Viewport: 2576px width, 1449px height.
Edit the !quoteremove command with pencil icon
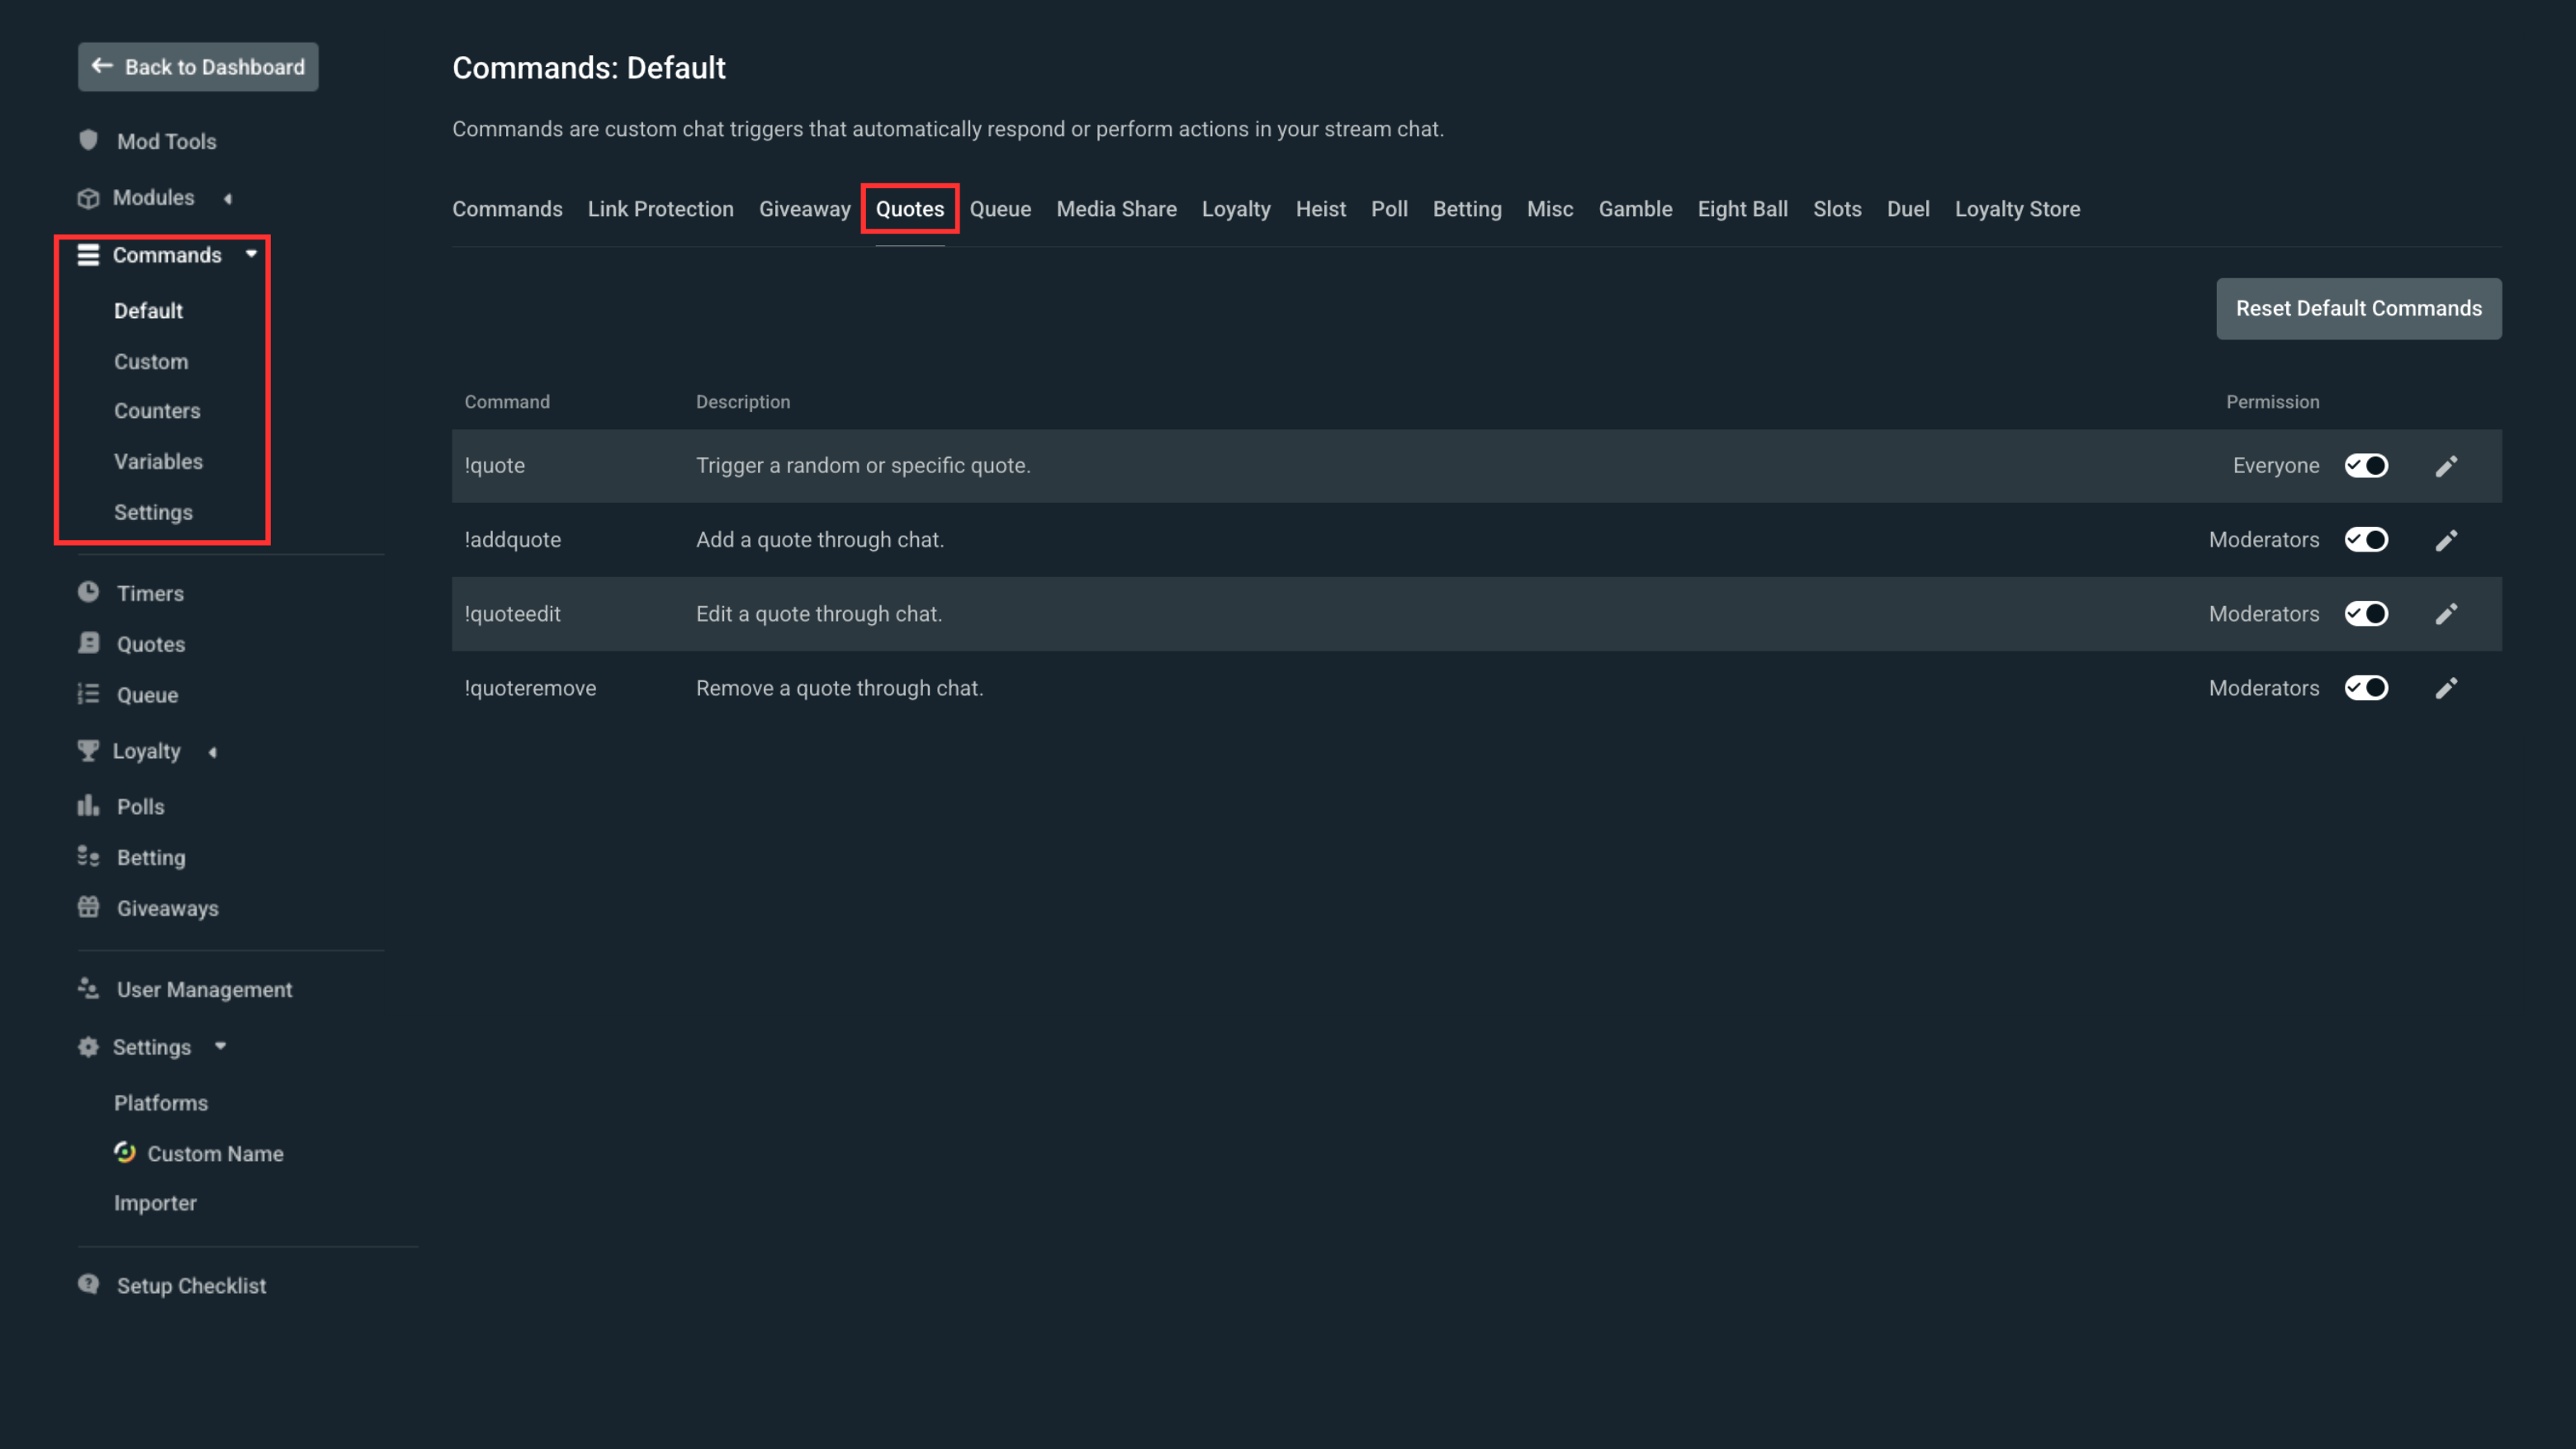click(x=2446, y=688)
